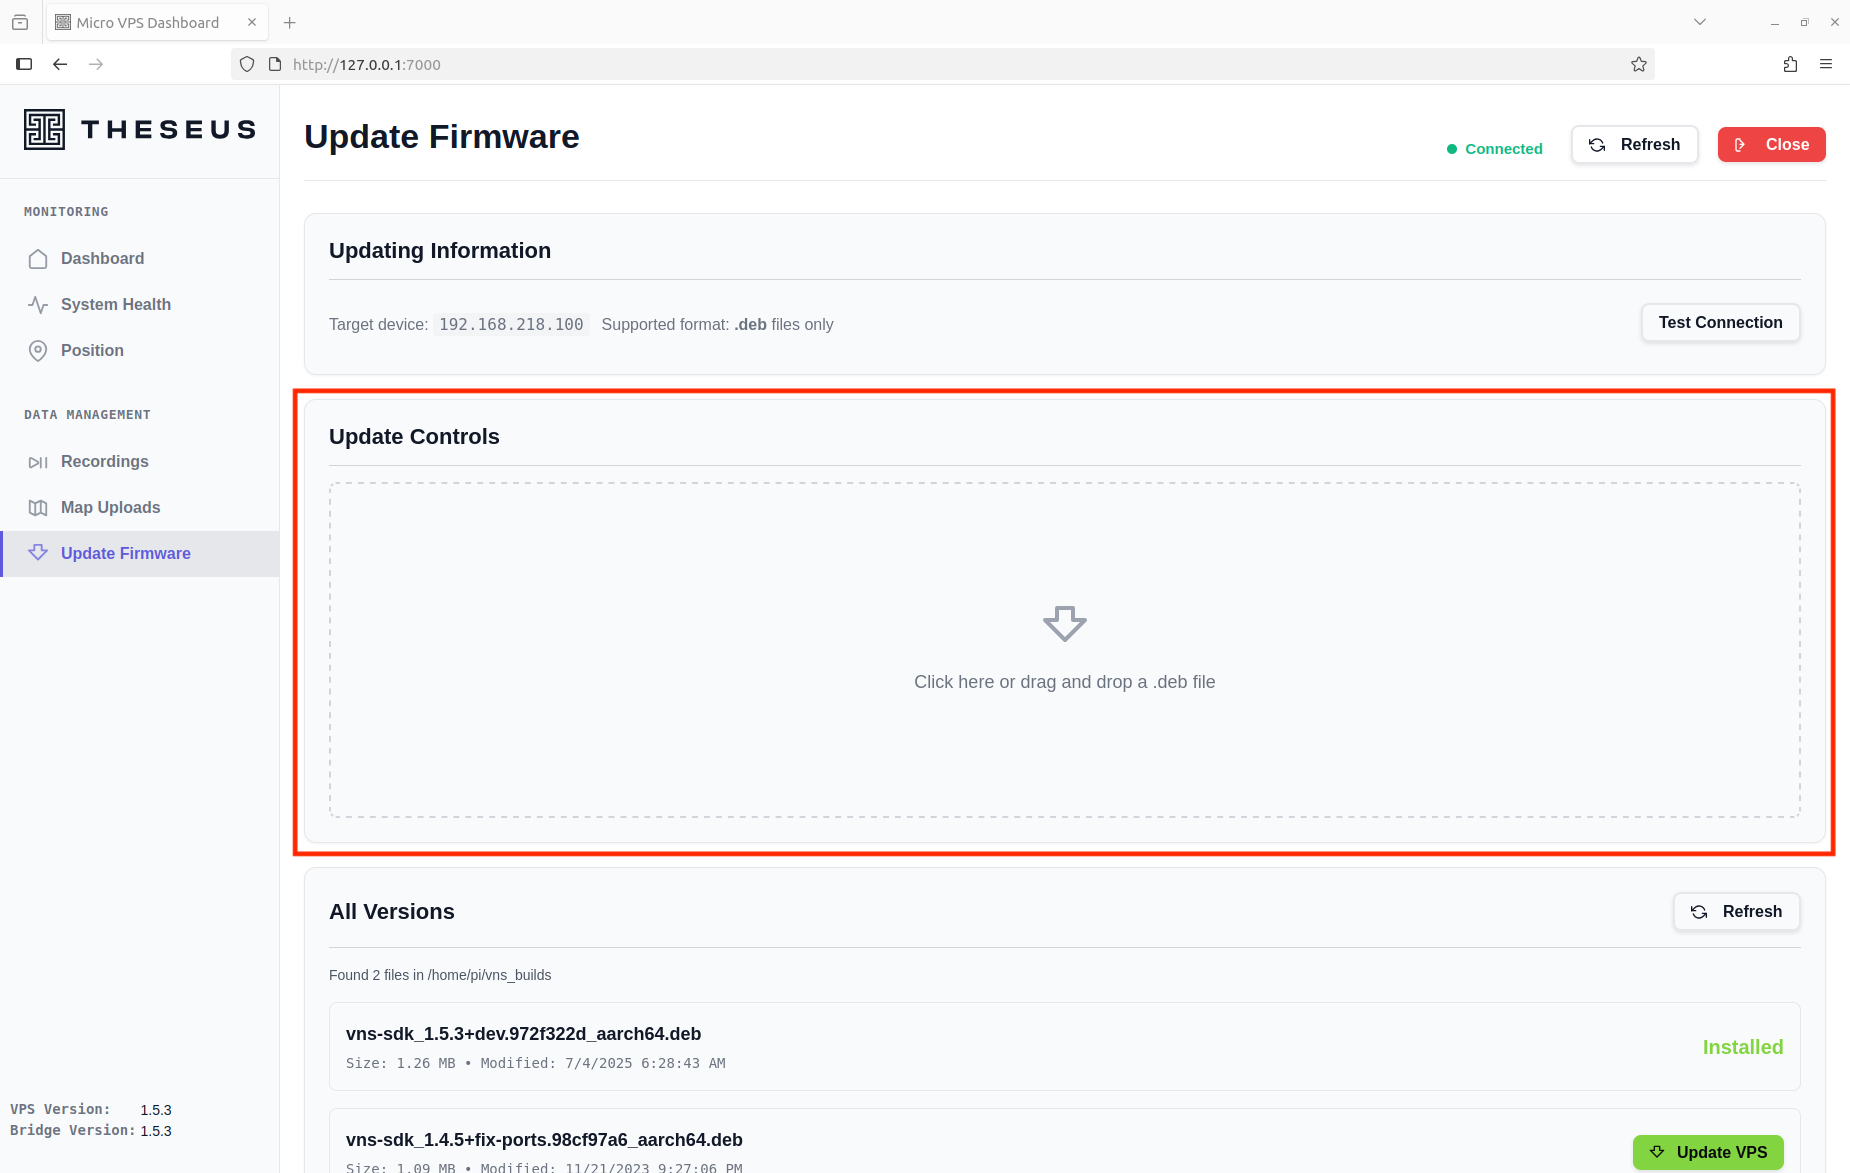Viewport: 1850px width, 1173px height.
Task: Expand the list all tabs chevron
Action: click(1699, 23)
